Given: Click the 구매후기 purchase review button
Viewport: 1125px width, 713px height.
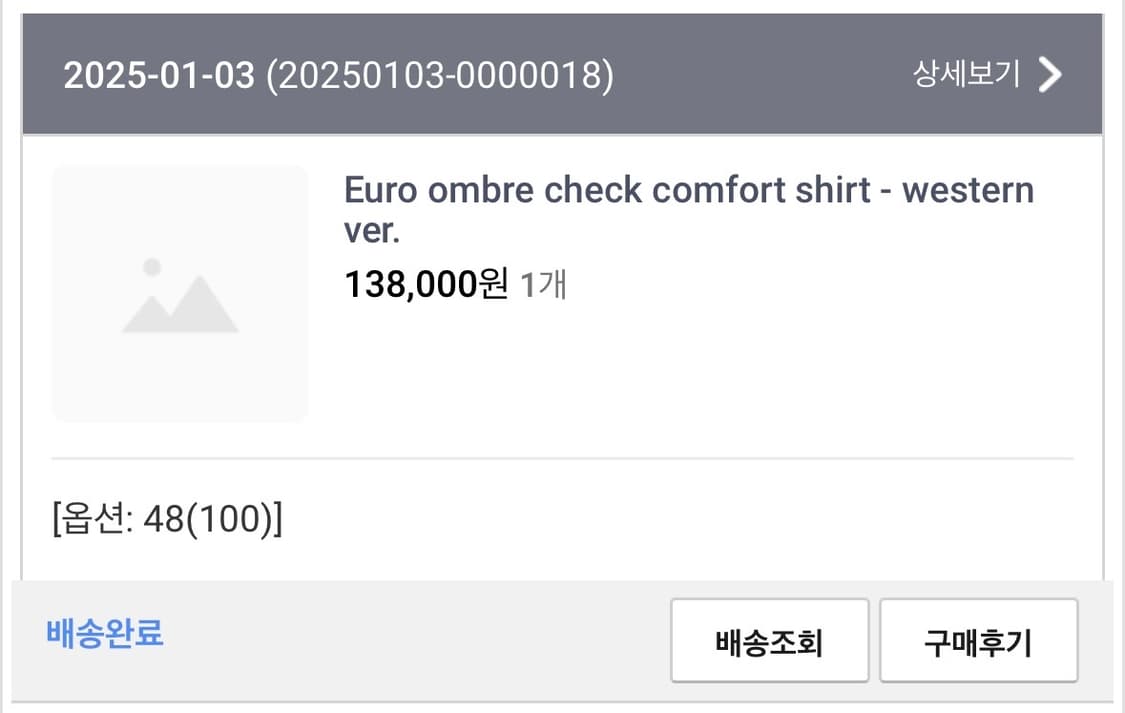Looking at the screenshot, I should point(978,640).
